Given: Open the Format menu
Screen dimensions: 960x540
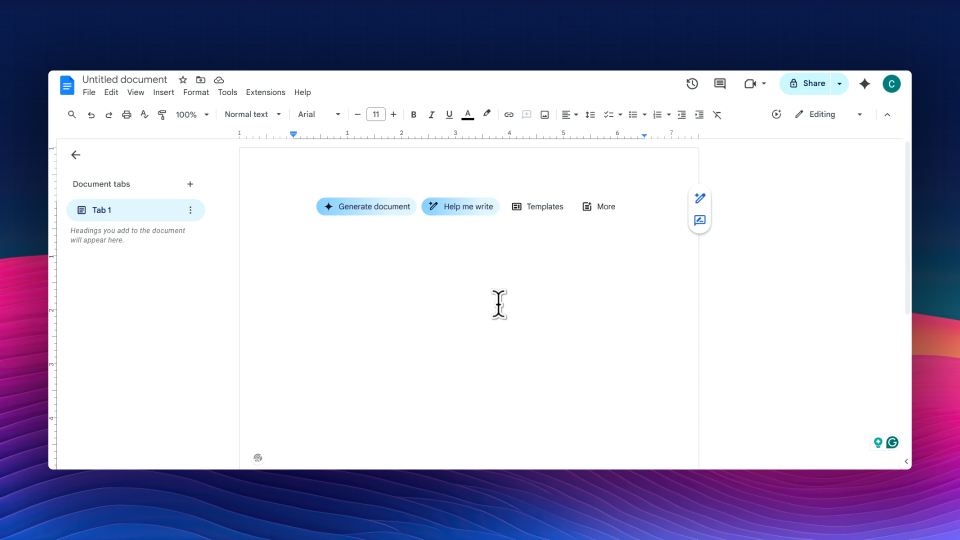Looking at the screenshot, I should click(x=196, y=92).
